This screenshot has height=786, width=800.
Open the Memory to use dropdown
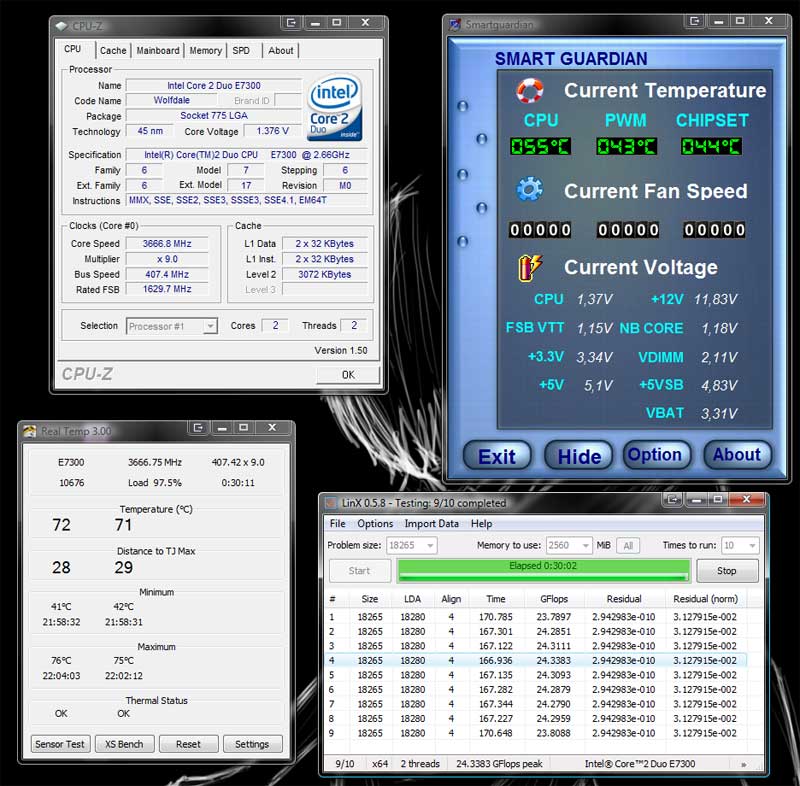pos(585,546)
